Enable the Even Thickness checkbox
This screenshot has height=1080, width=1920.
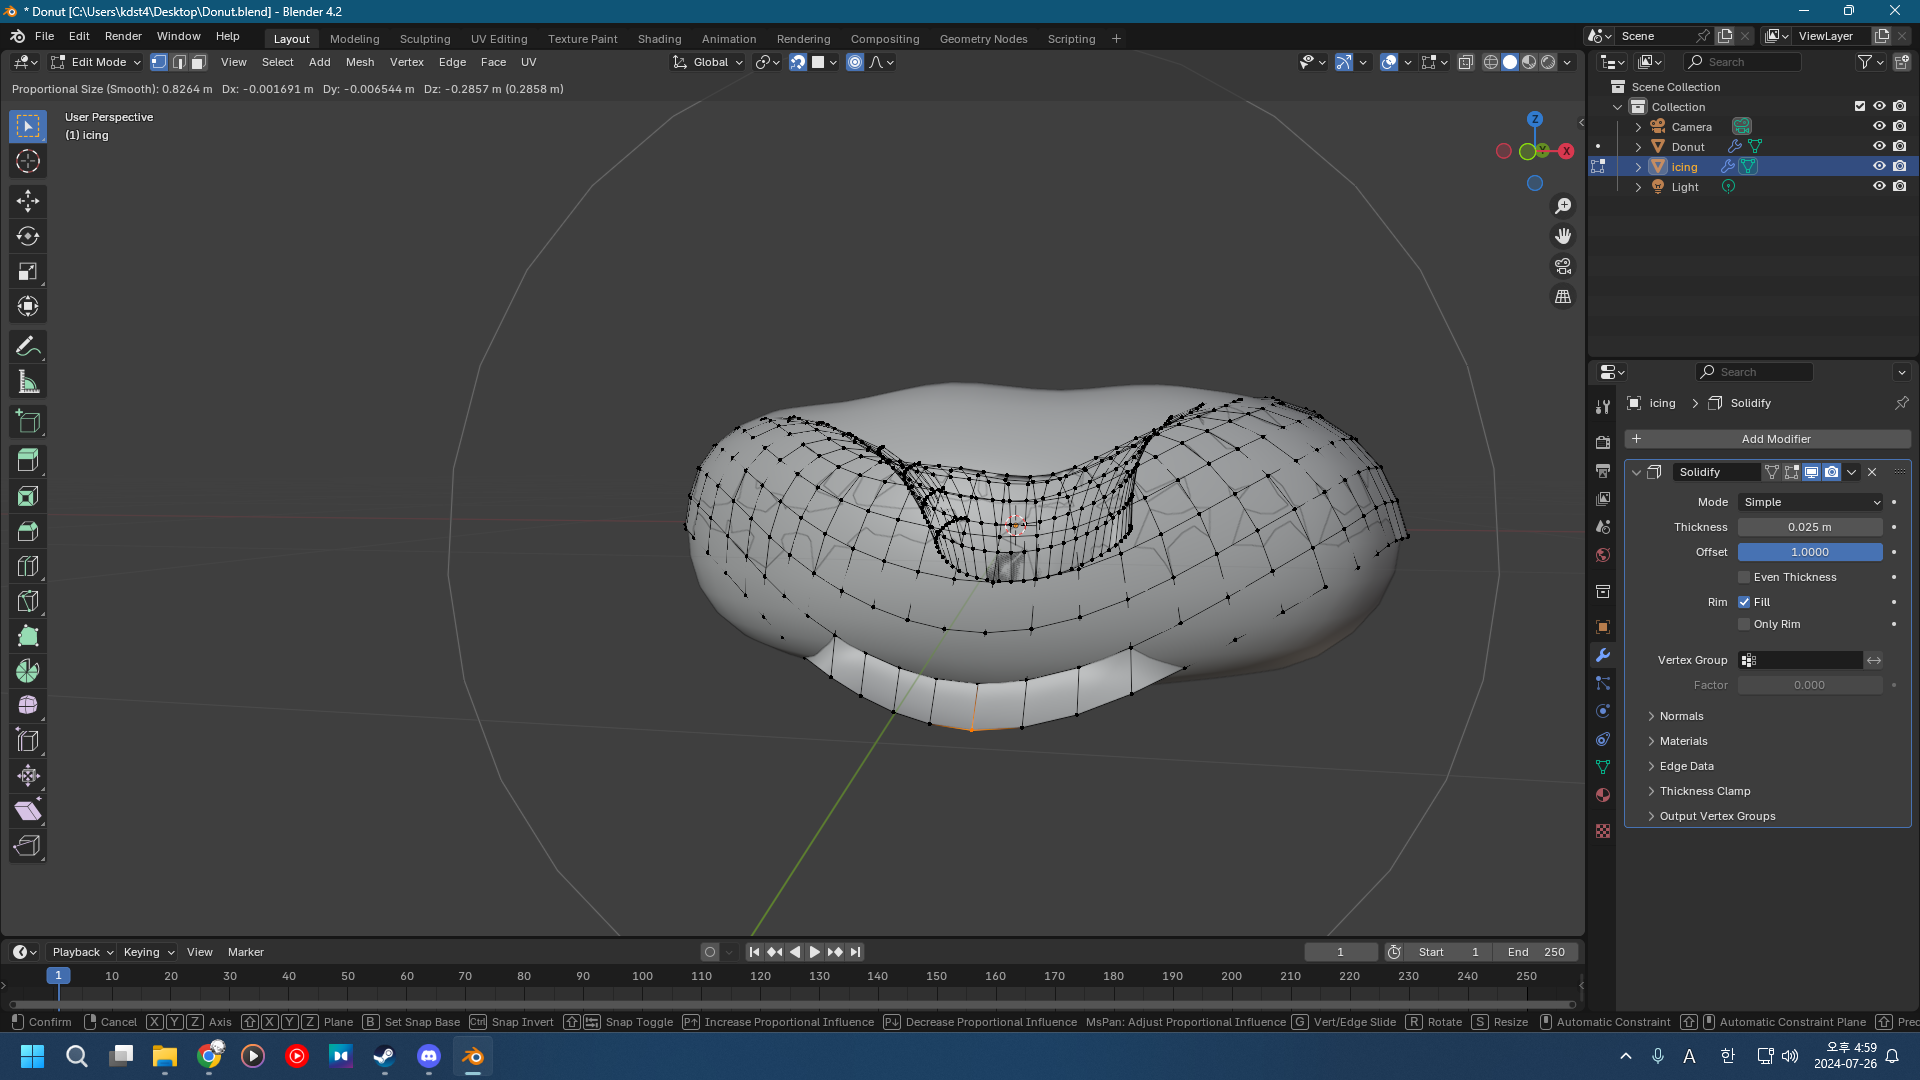click(1744, 577)
